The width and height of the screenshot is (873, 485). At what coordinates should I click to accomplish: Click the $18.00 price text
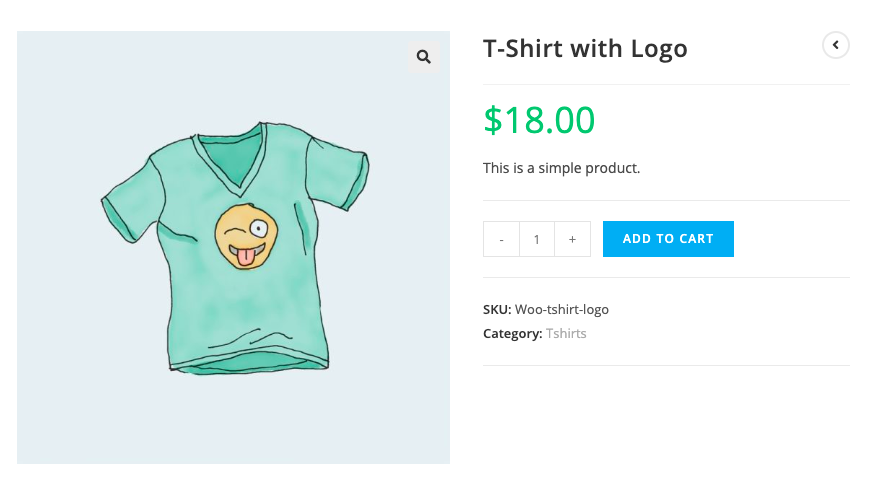(539, 120)
